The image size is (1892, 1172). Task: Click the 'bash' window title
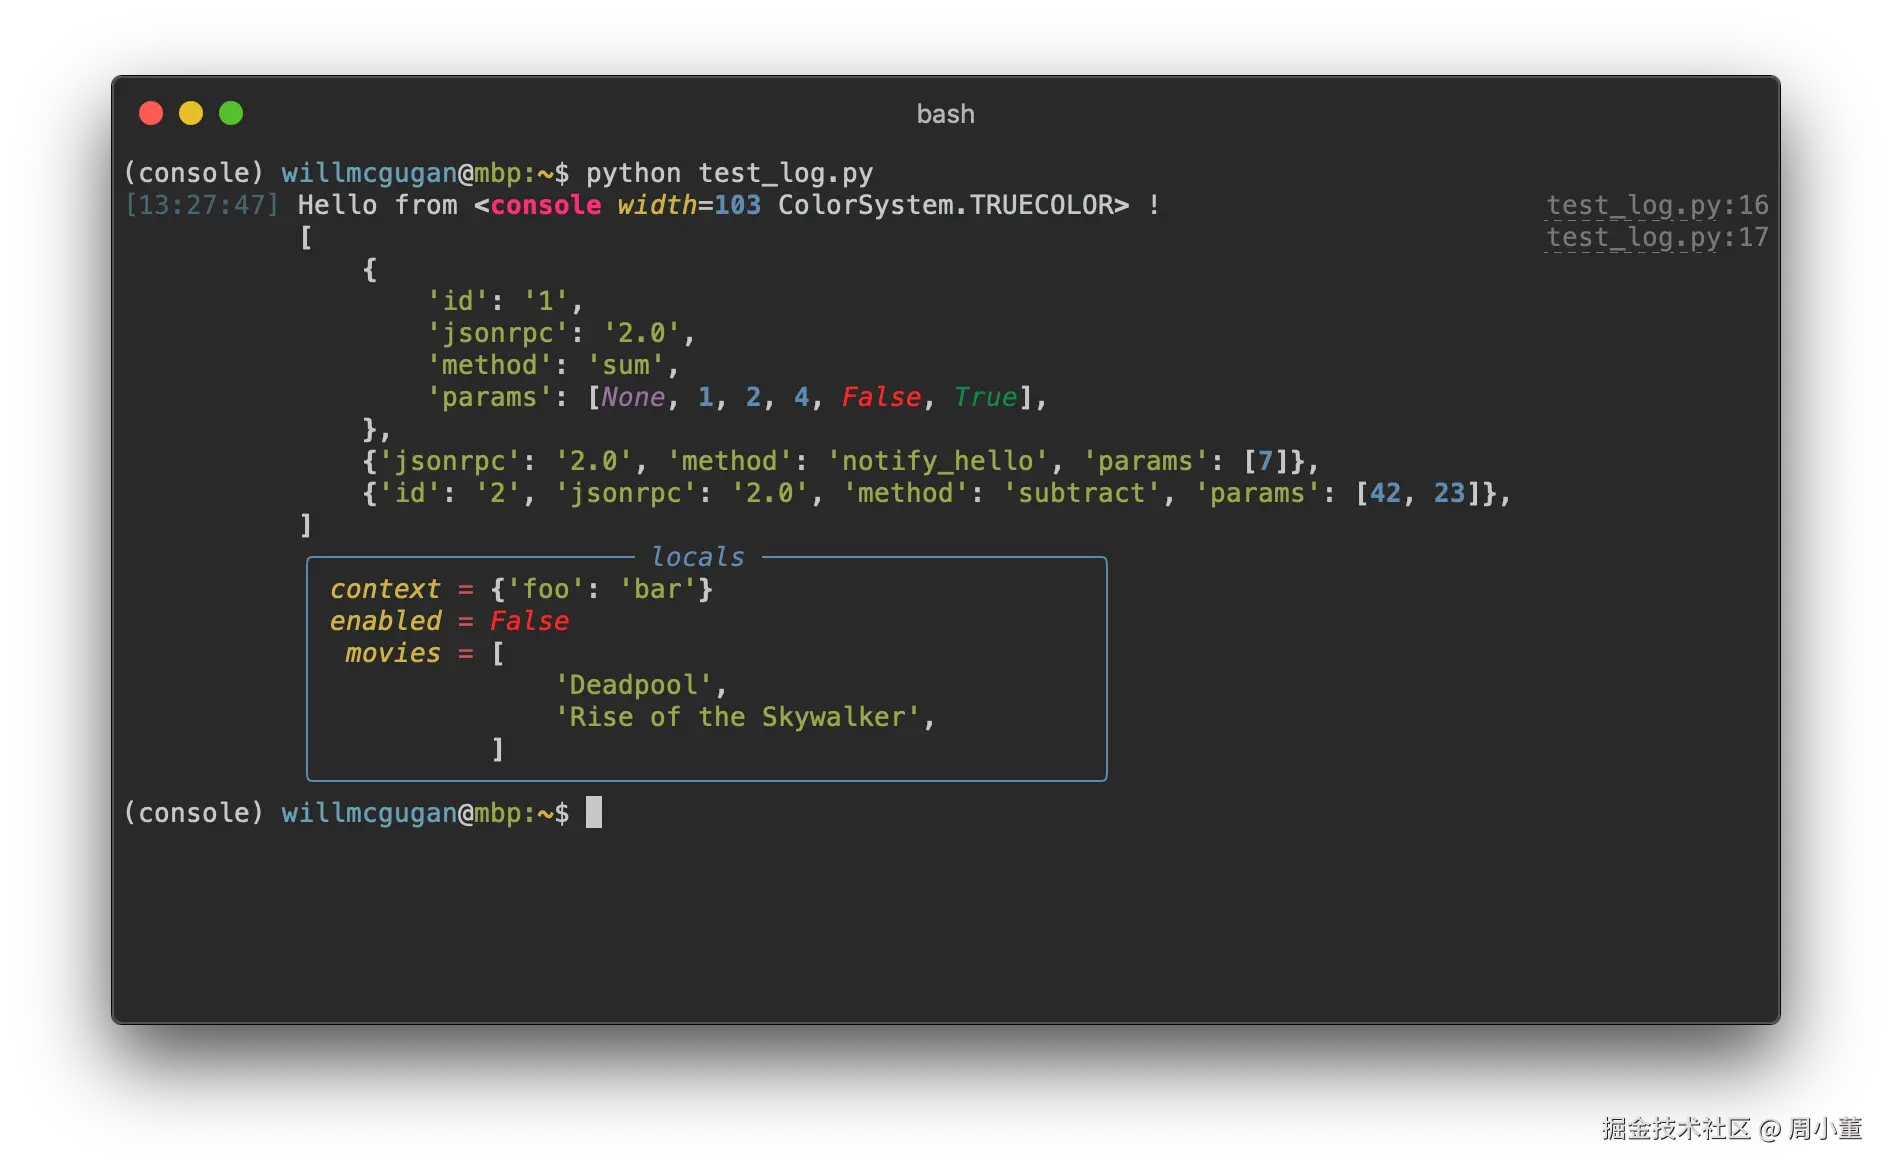click(945, 114)
